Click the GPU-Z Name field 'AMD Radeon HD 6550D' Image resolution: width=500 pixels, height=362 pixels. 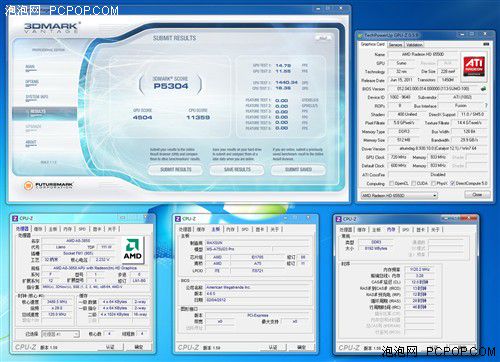423,54
